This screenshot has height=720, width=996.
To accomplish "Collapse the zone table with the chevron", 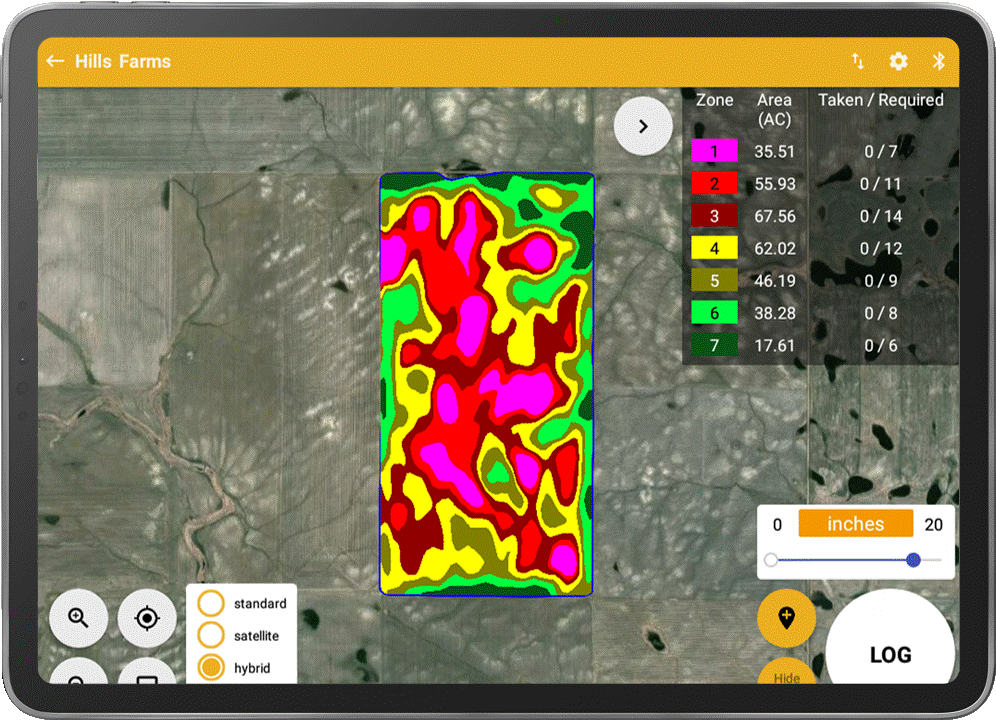I will (643, 127).
